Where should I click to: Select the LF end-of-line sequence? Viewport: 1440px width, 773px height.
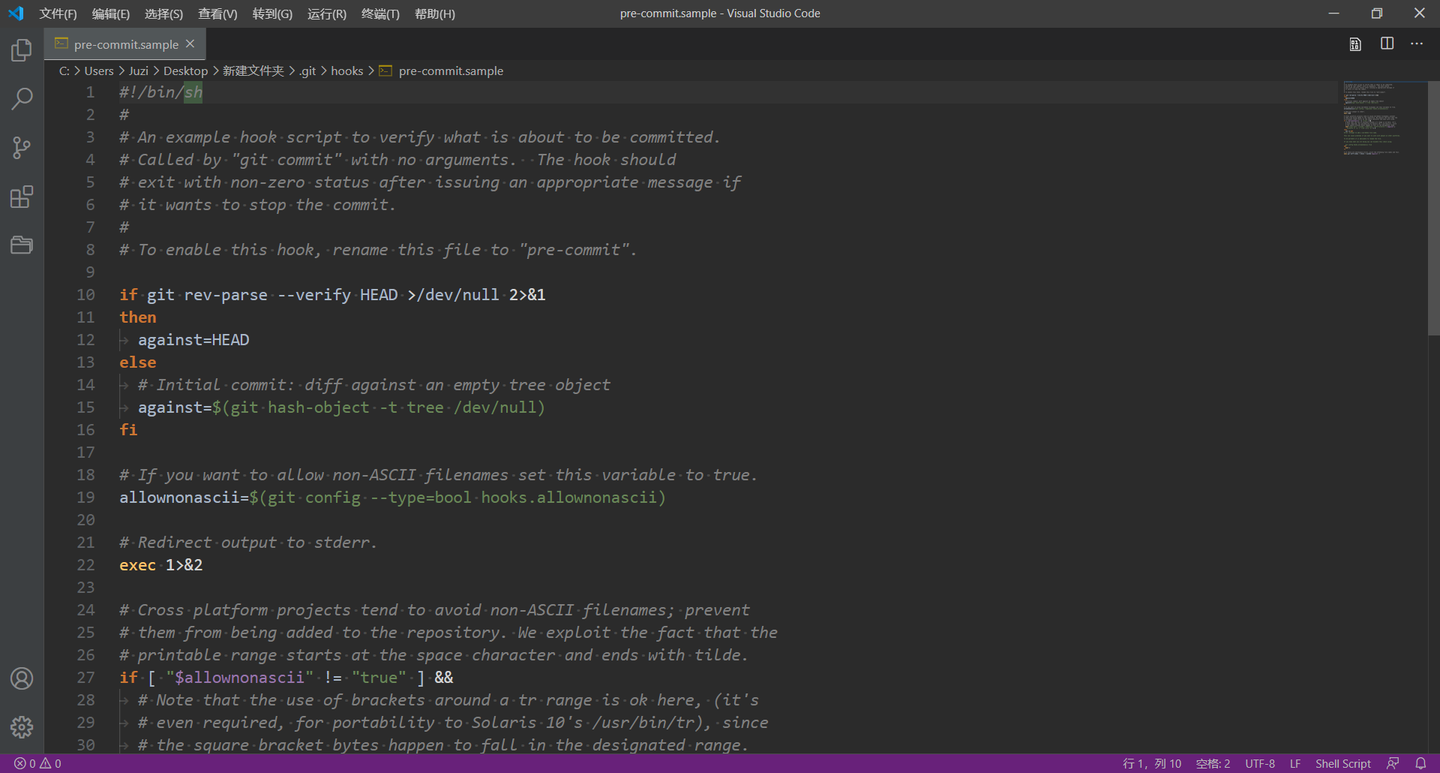coord(1295,763)
